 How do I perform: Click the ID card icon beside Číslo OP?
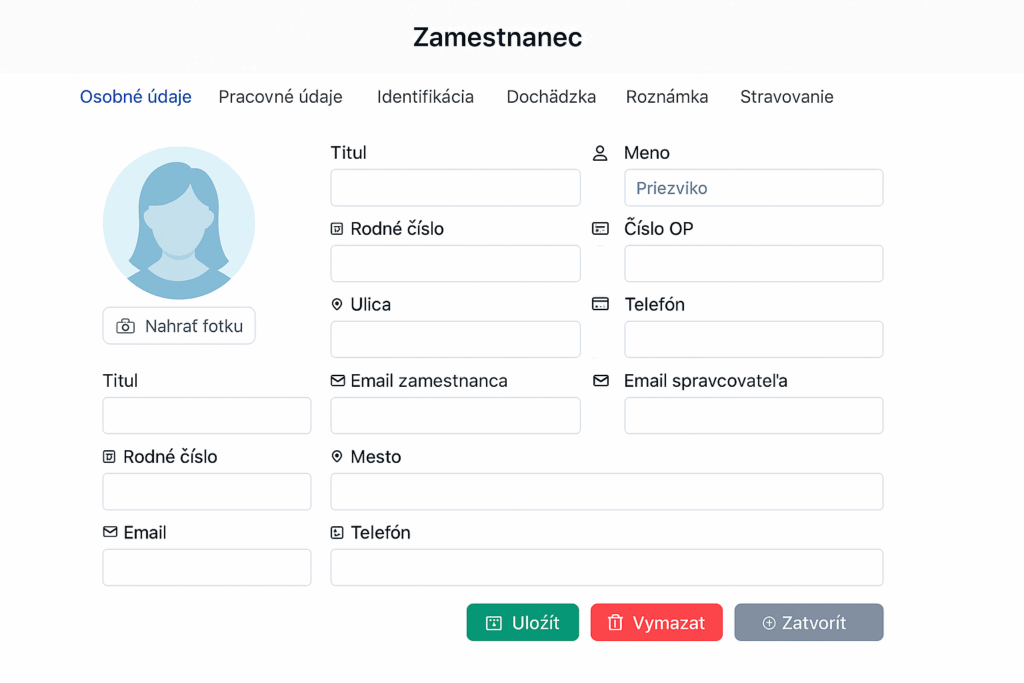600,229
